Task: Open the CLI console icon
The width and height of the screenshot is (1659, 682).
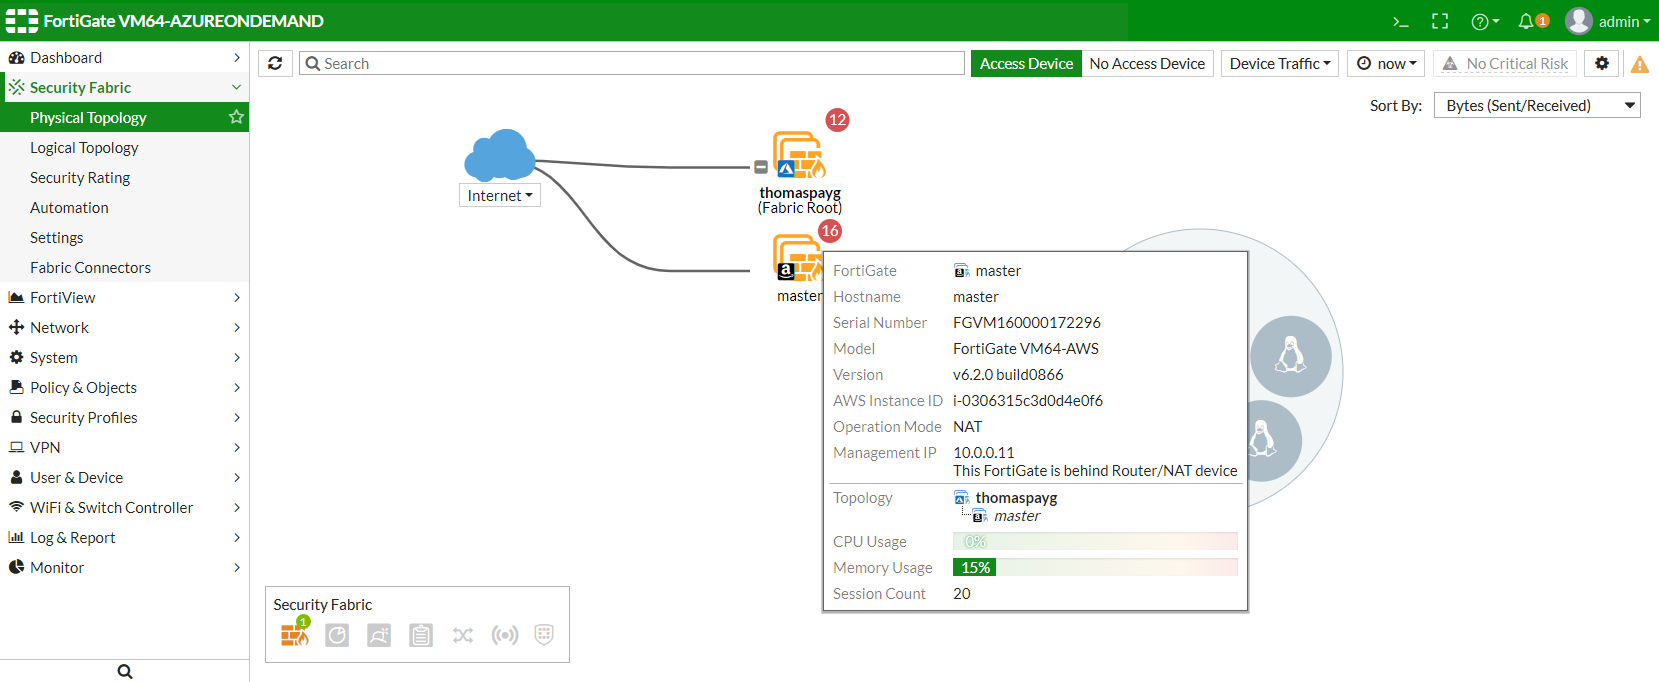Action: [x=1401, y=21]
